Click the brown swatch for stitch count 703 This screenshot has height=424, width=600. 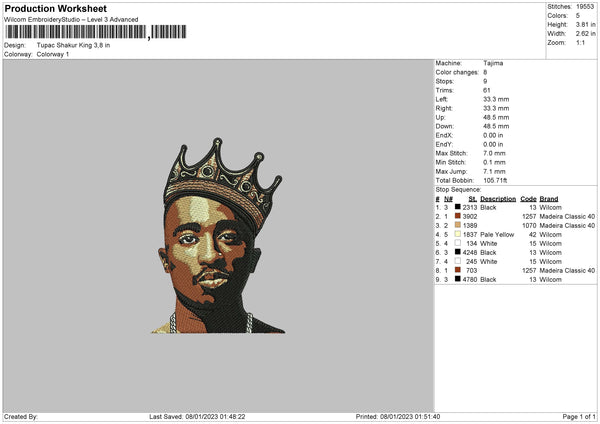point(457,270)
